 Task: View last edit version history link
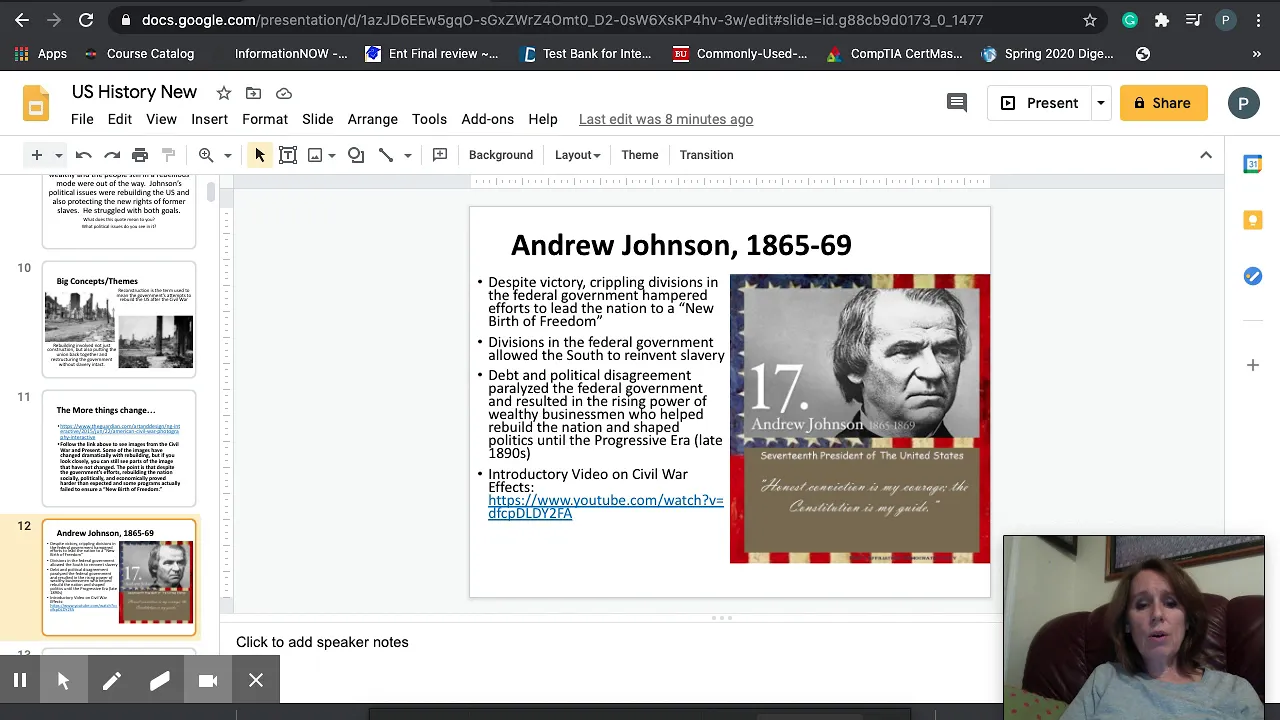pyautogui.click(x=666, y=119)
